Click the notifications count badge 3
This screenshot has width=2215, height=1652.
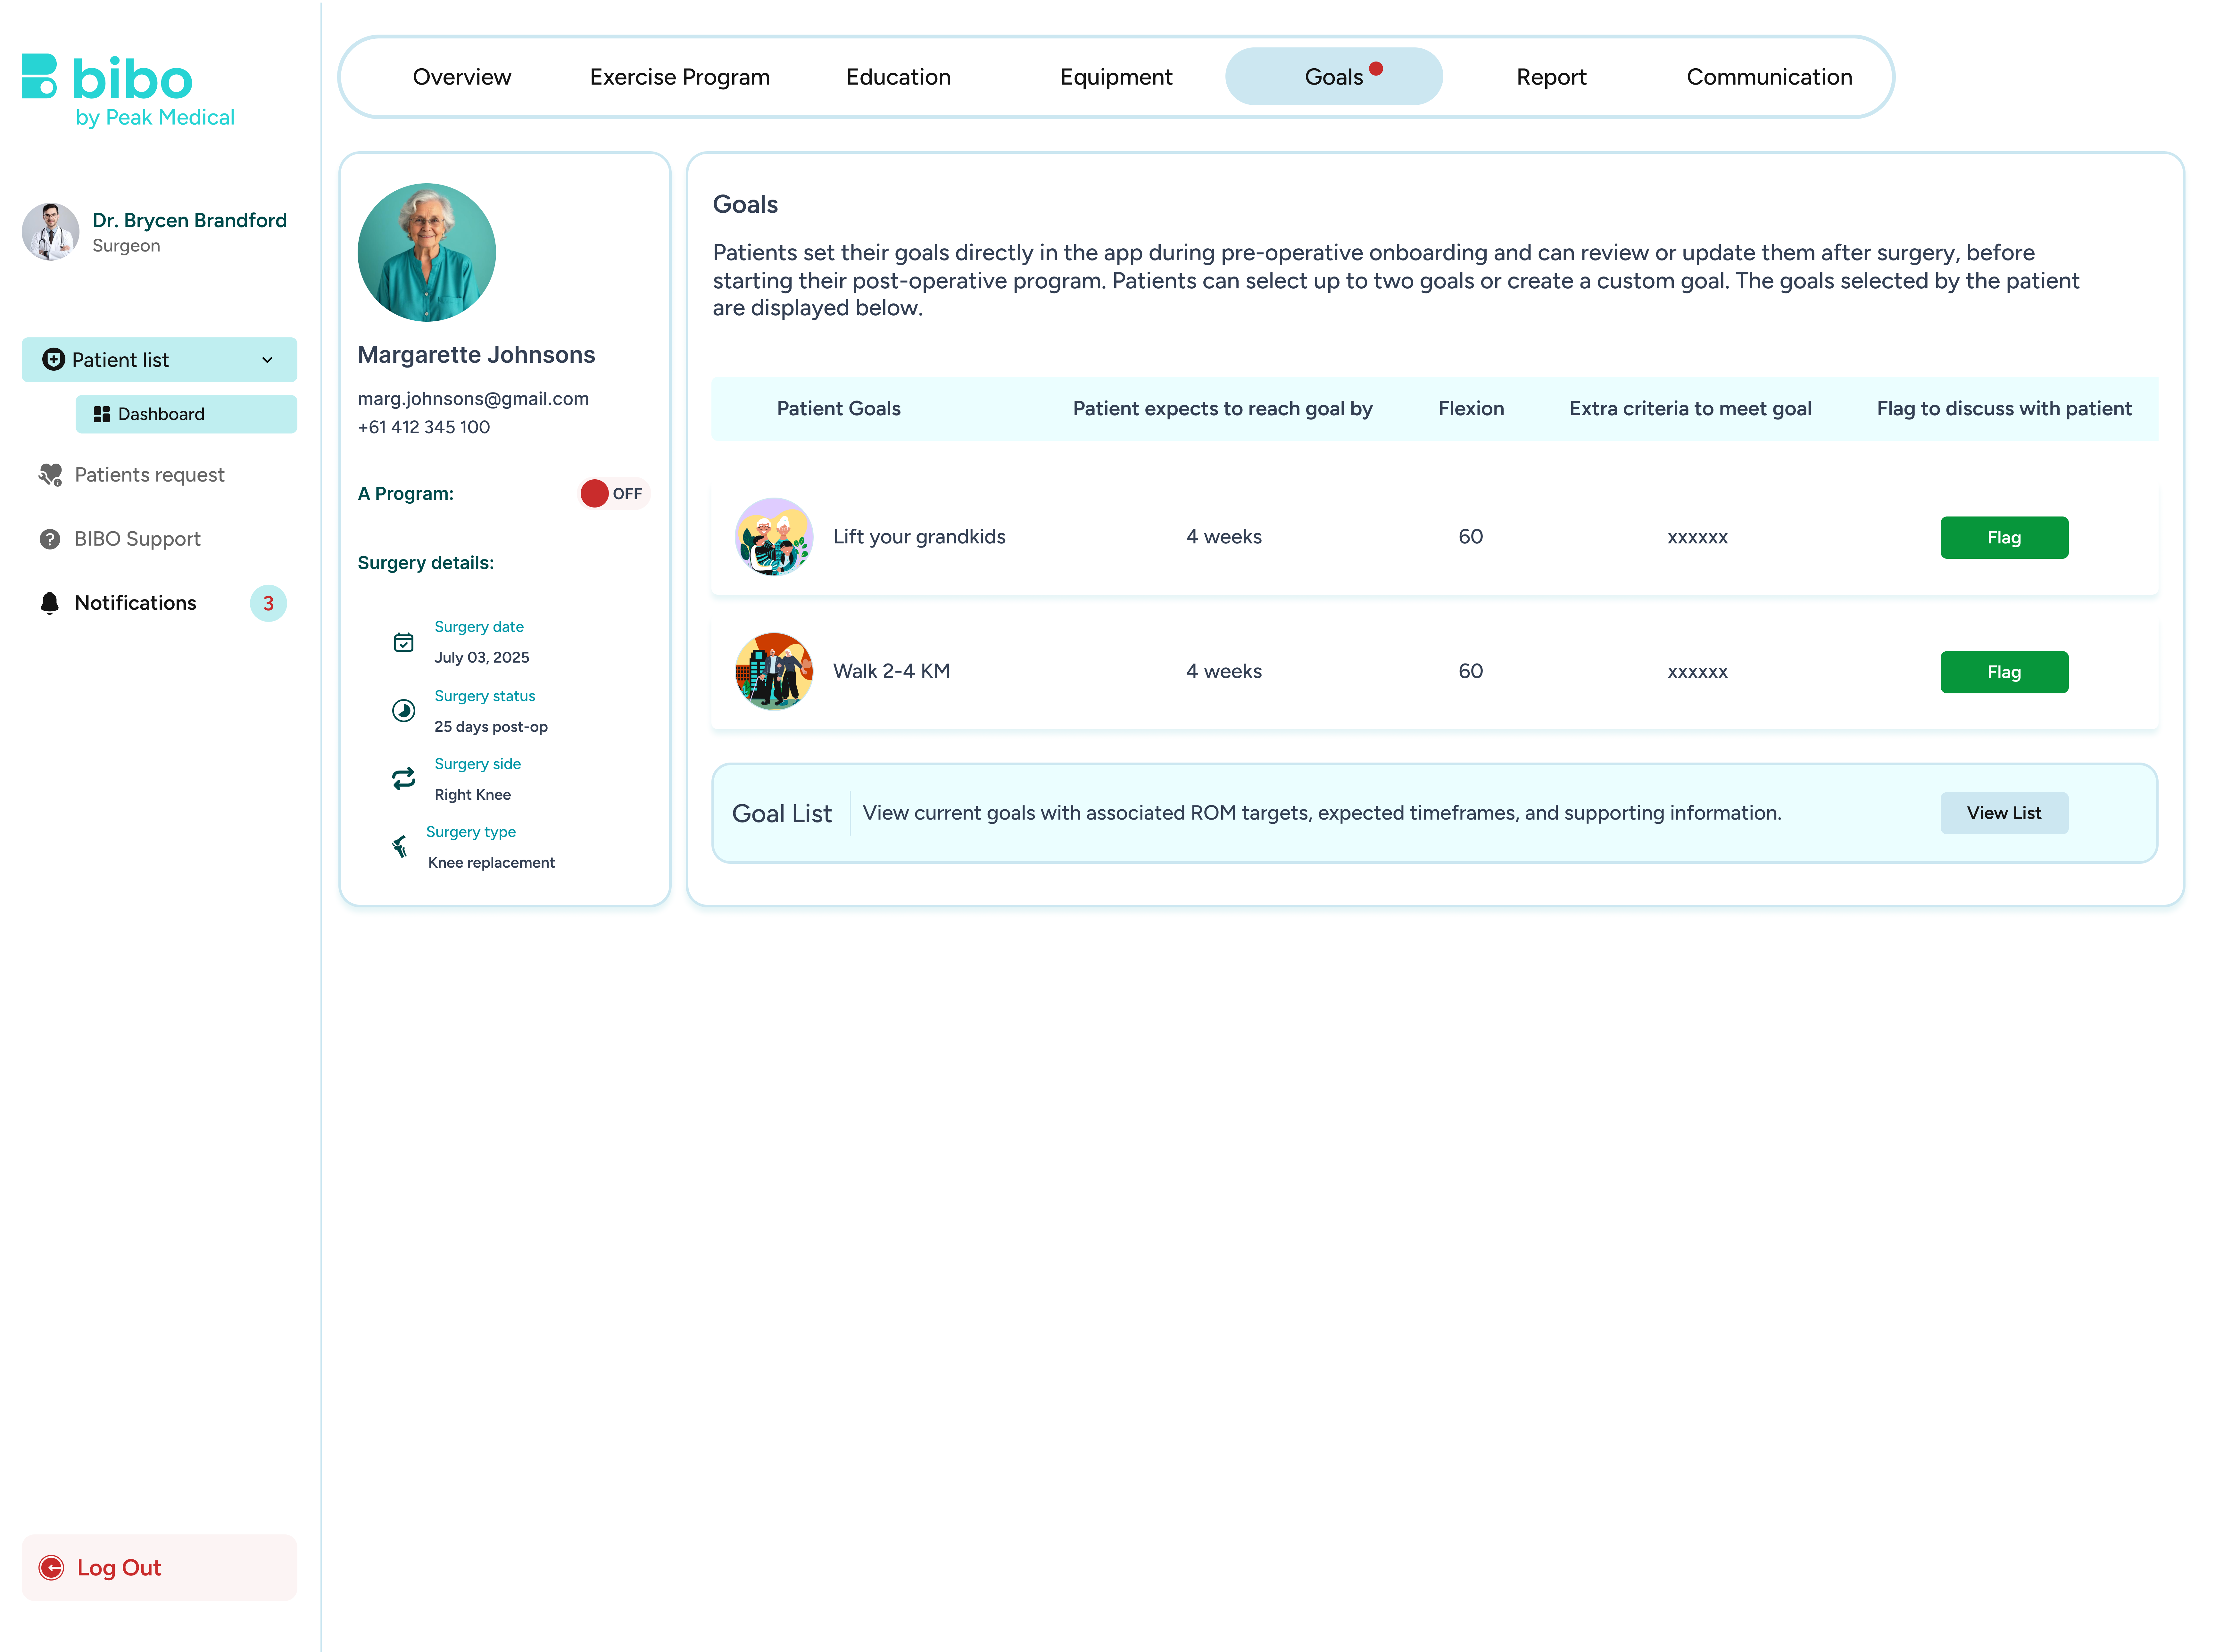coord(268,603)
